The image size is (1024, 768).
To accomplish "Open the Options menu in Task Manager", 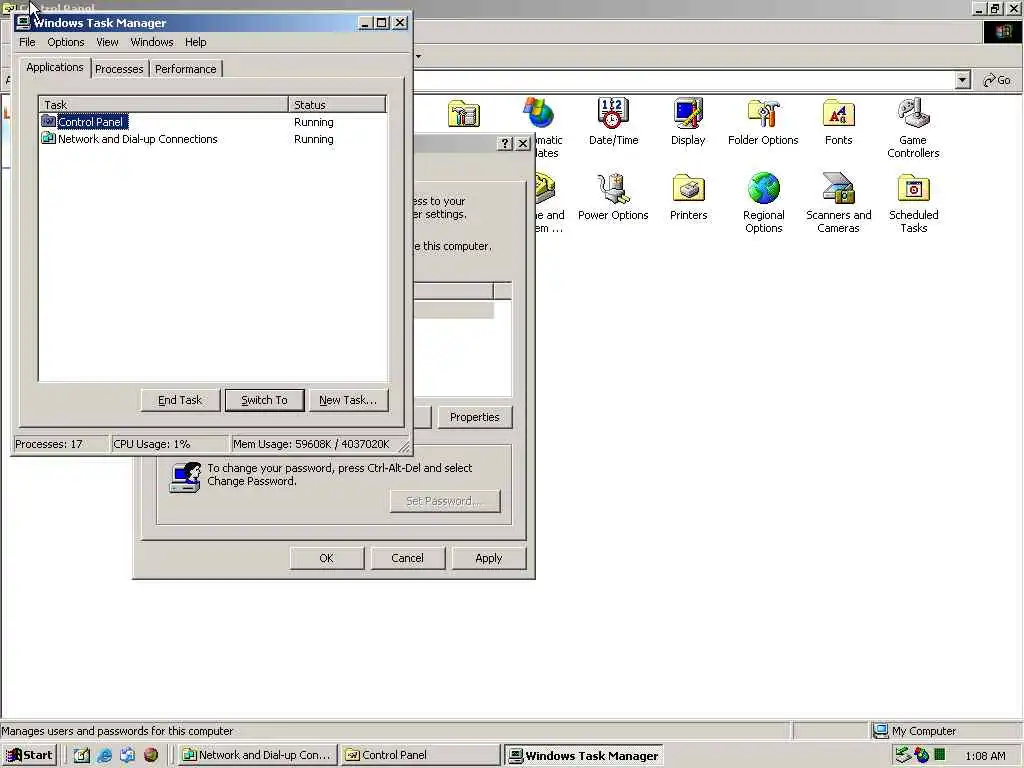I will (x=65, y=42).
